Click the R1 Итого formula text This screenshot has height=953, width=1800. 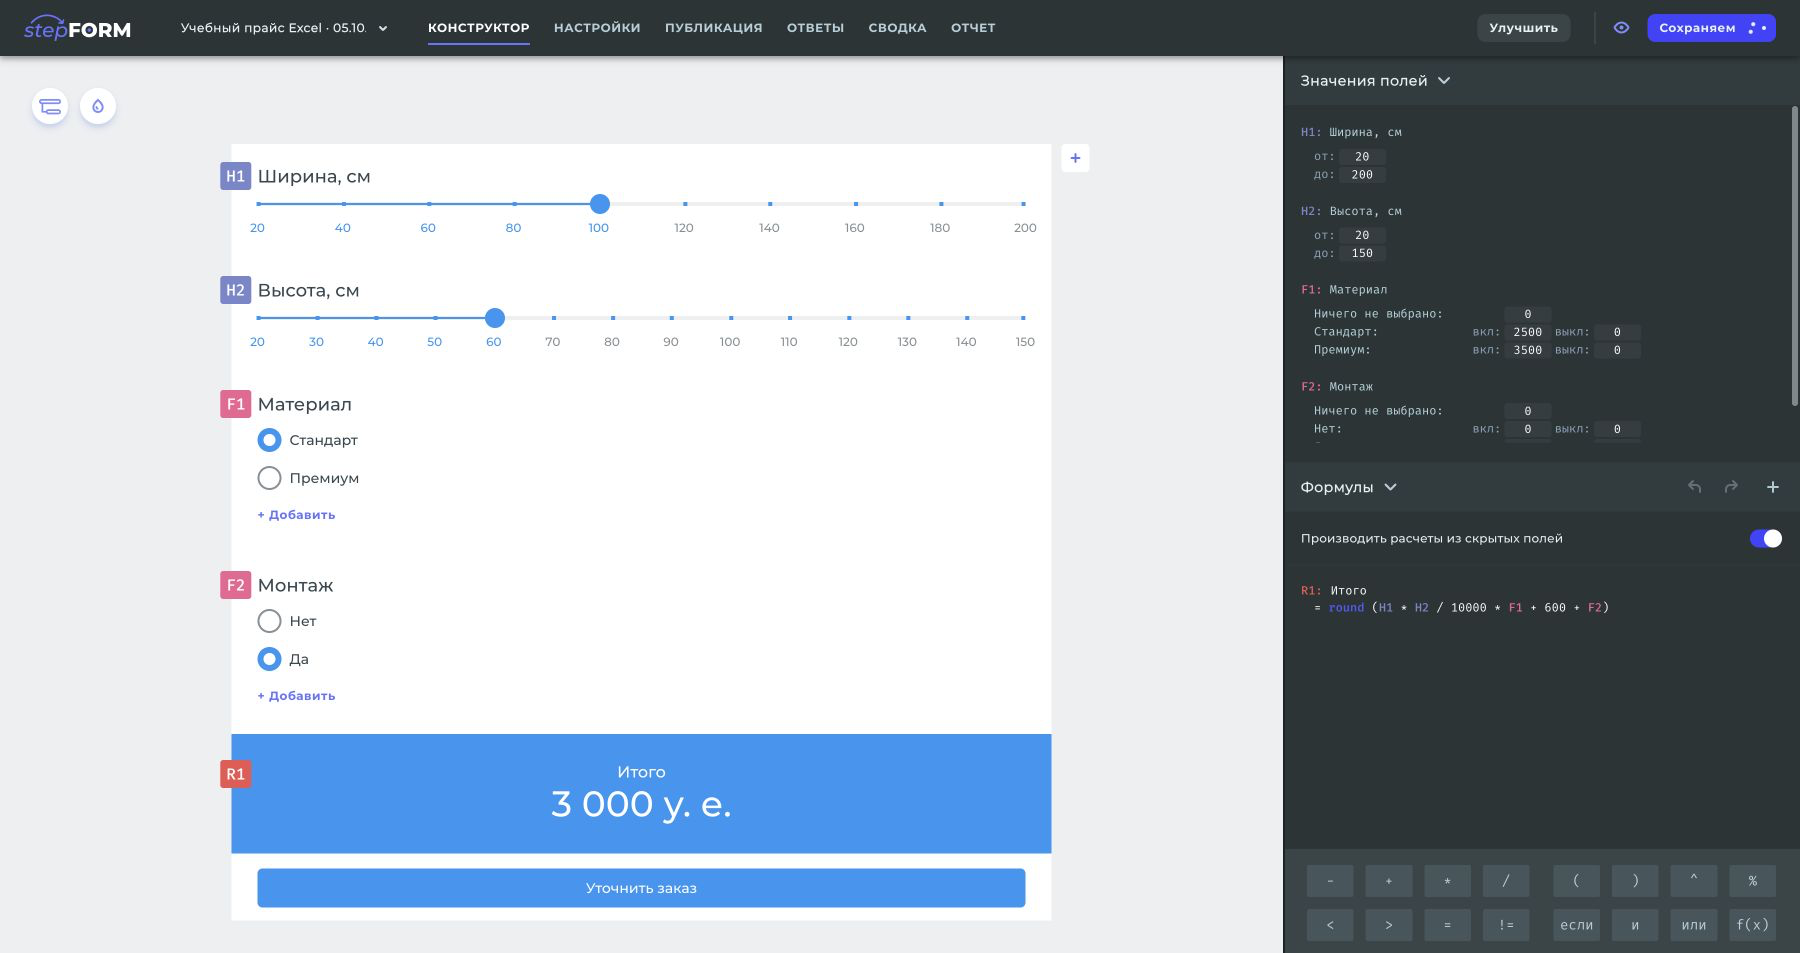click(1461, 608)
